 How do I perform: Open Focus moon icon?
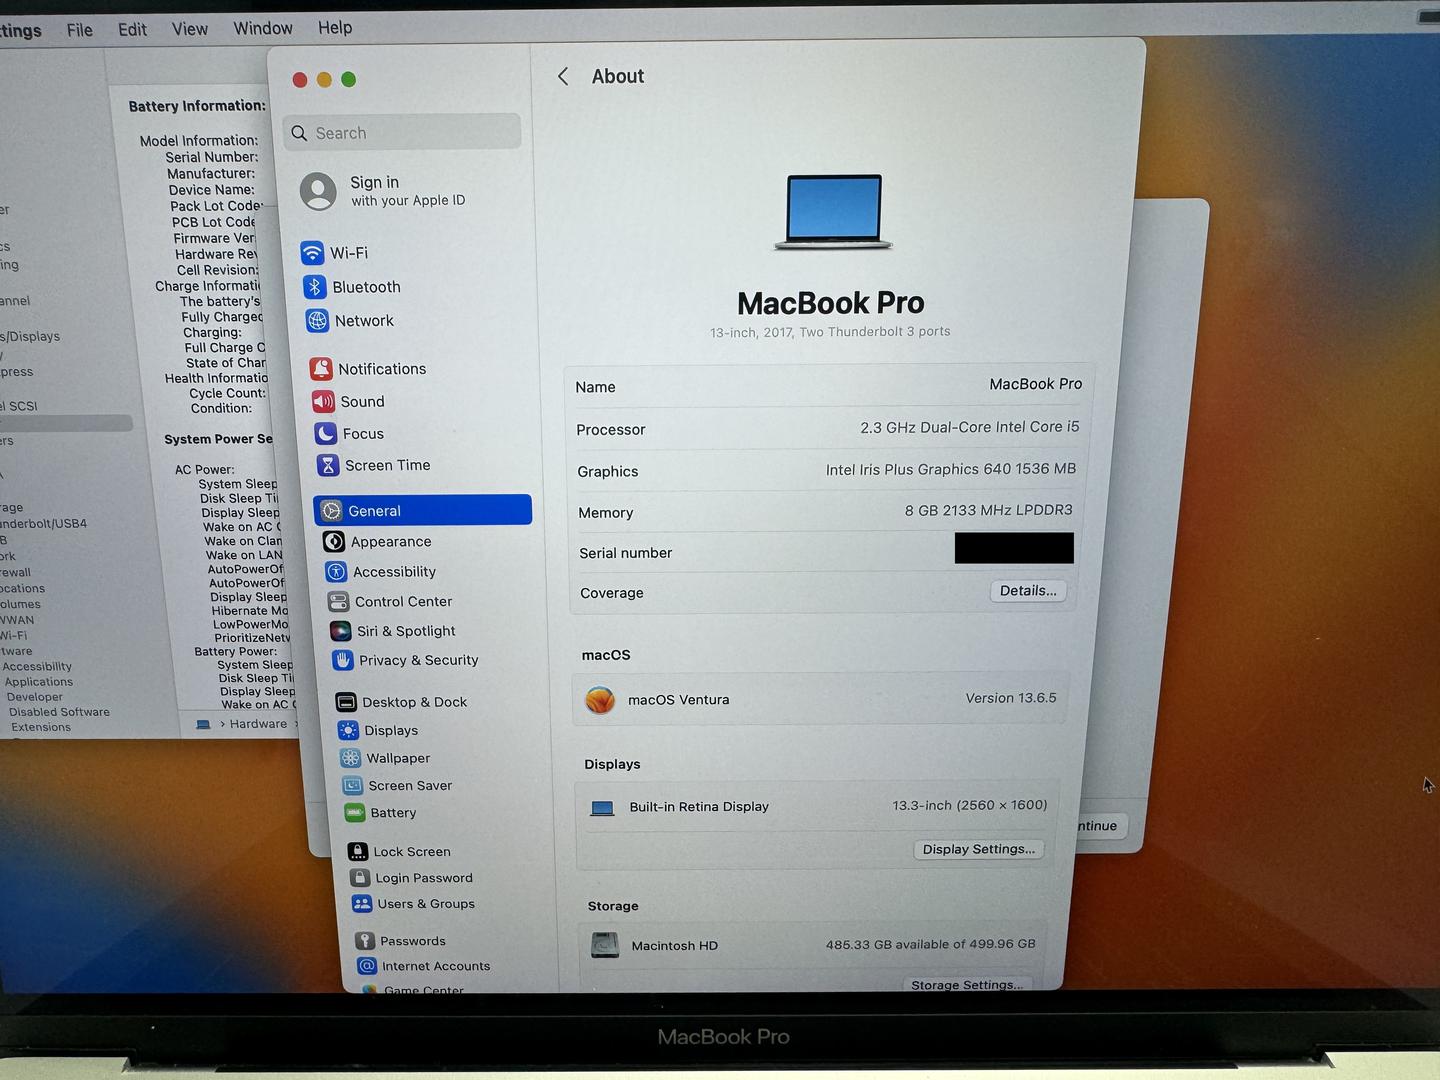tap(325, 434)
